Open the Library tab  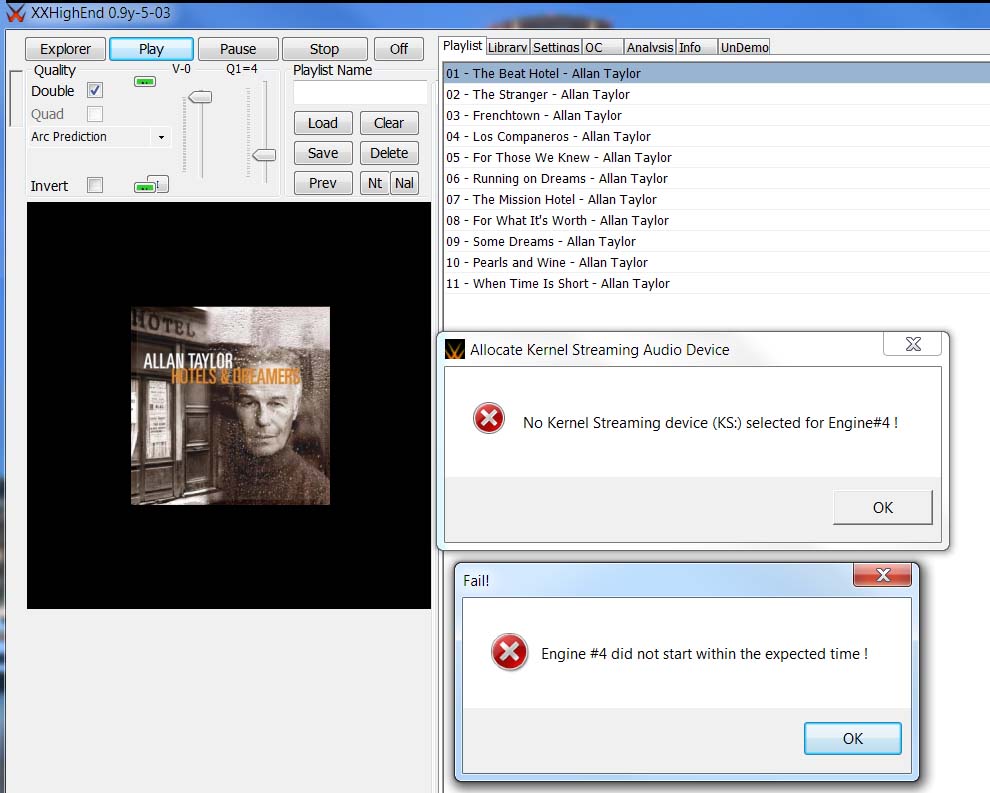[507, 47]
